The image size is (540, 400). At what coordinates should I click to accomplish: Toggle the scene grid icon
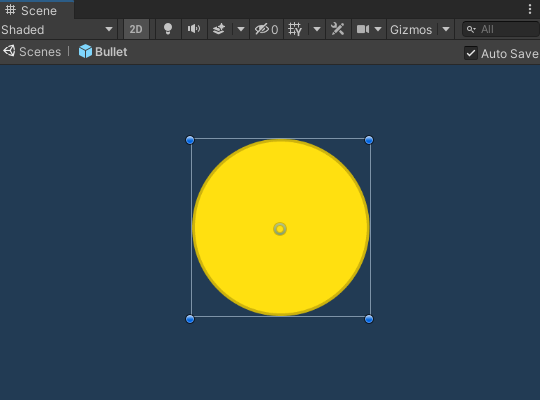(x=295, y=29)
